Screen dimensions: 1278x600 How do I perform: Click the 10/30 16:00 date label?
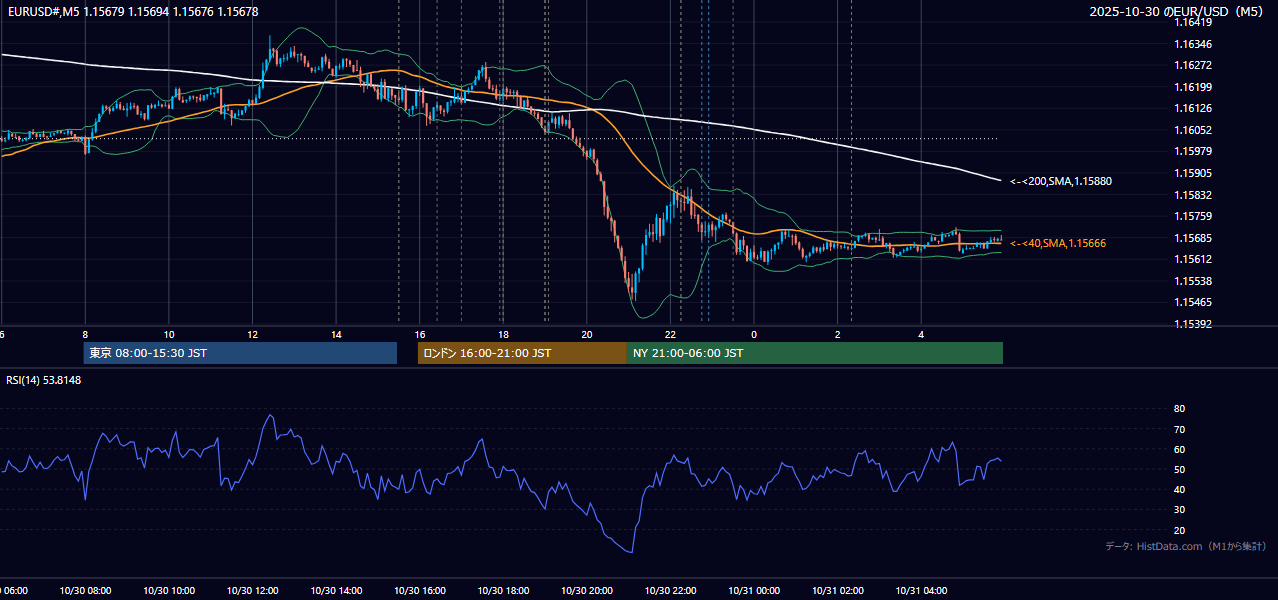click(420, 591)
